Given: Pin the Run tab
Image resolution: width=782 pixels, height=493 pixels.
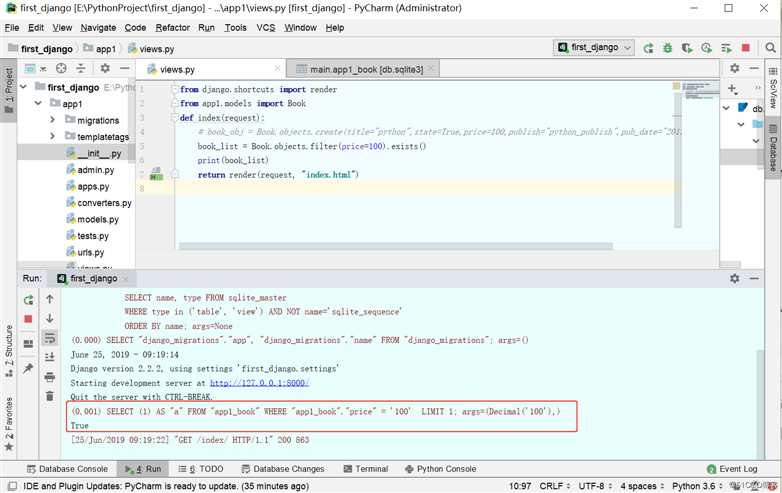Looking at the screenshot, I should [x=28, y=368].
